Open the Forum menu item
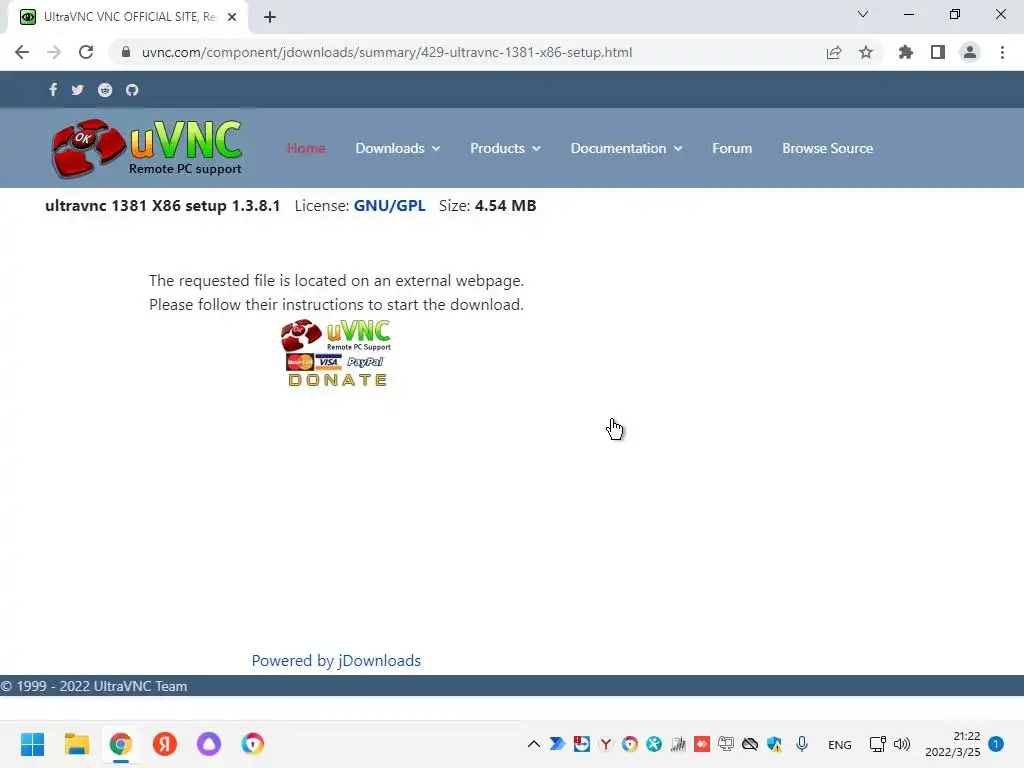This screenshot has height=768, width=1024. coord(731,148)
